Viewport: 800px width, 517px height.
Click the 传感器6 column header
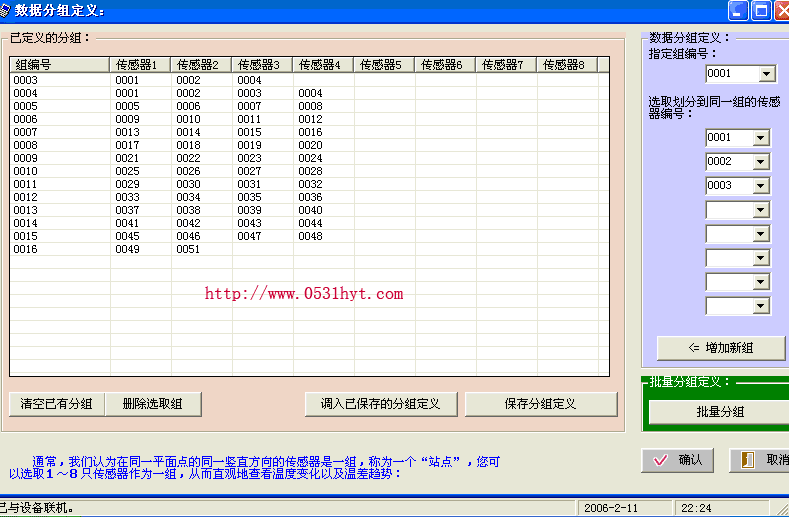point(445,65)
